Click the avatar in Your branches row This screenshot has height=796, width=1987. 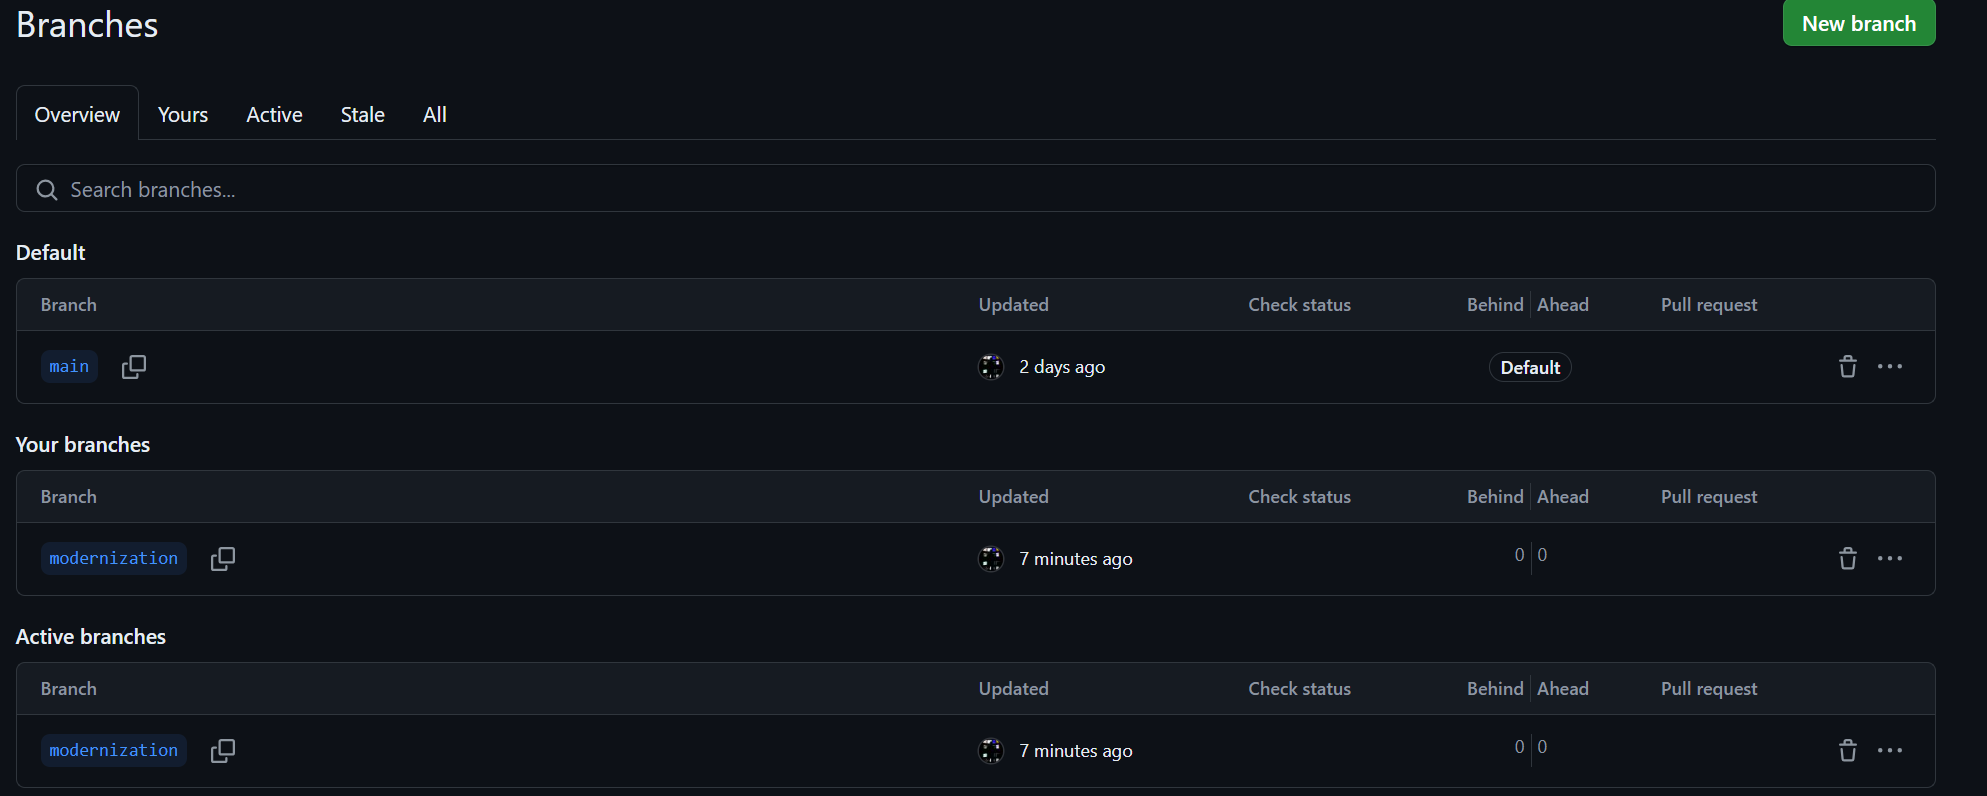(x=991, y=559)
